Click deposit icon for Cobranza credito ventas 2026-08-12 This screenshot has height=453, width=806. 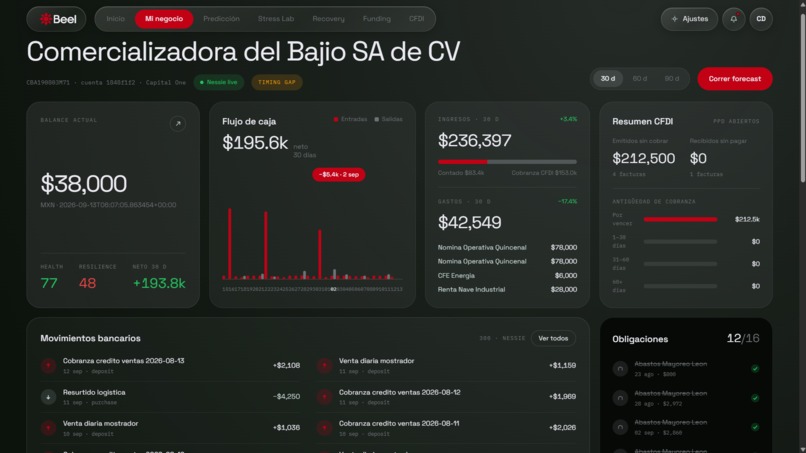click(324, 397)
